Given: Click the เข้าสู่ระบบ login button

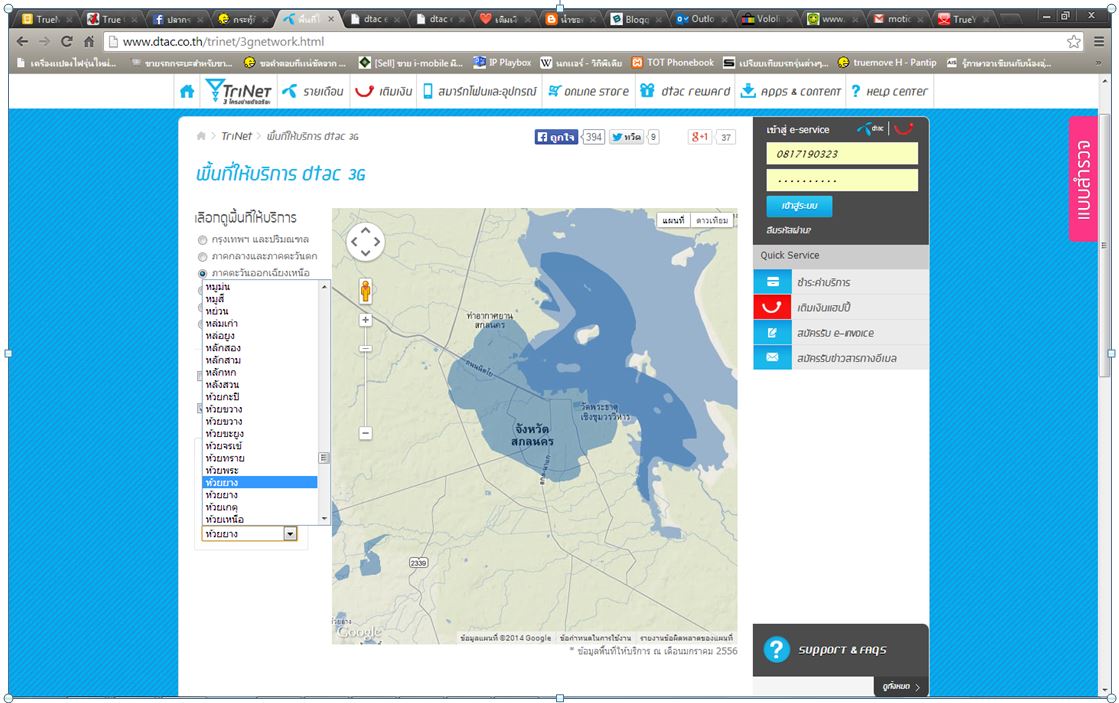Looking at the screenshot, I should [799, 206].
